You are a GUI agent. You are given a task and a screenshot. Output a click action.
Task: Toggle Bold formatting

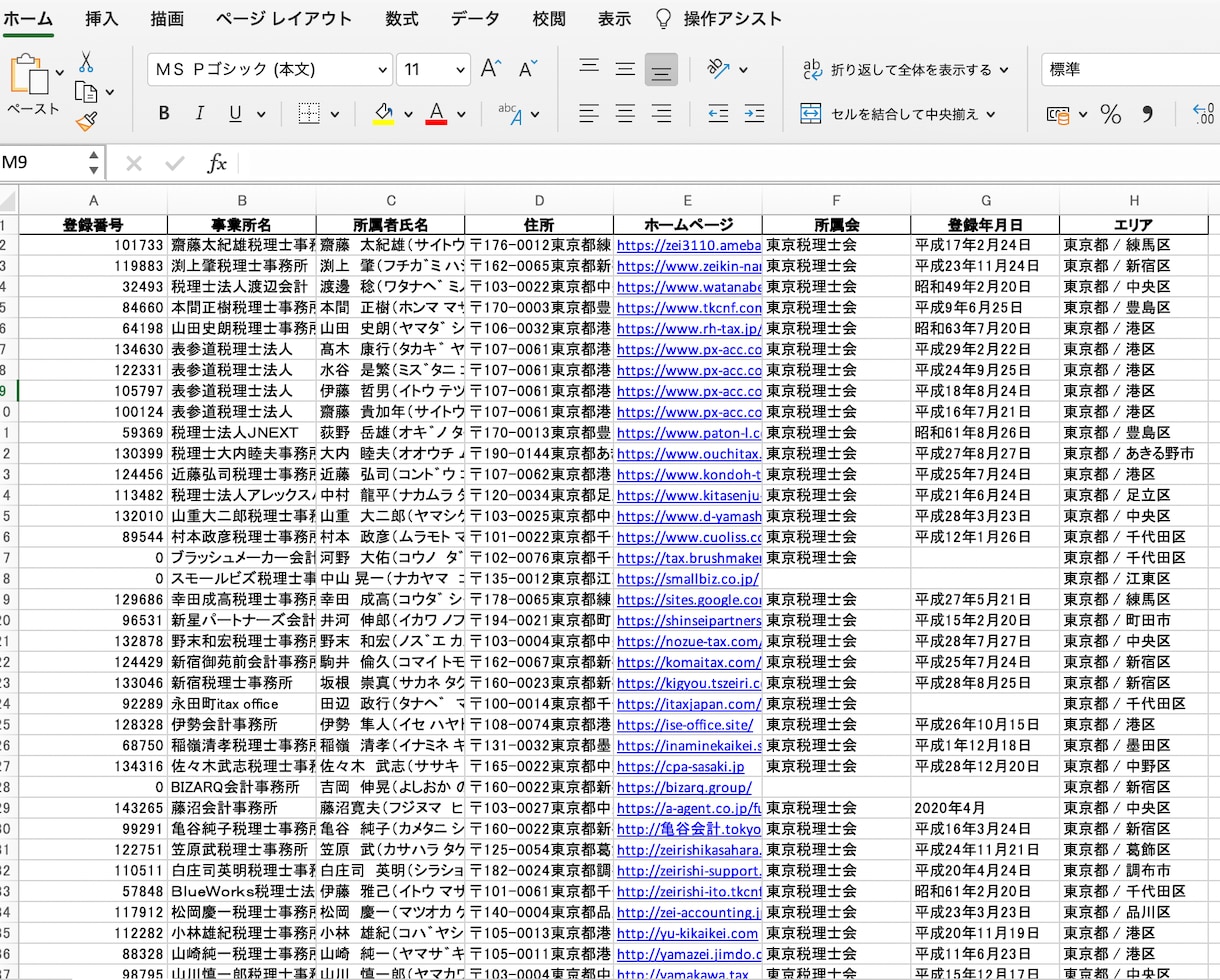[164, 114]
